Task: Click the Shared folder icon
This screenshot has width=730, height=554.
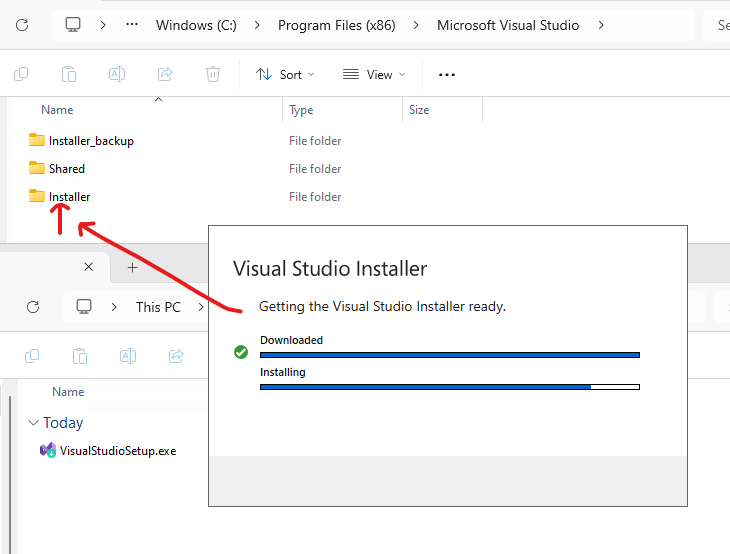Action: point(37,168)
